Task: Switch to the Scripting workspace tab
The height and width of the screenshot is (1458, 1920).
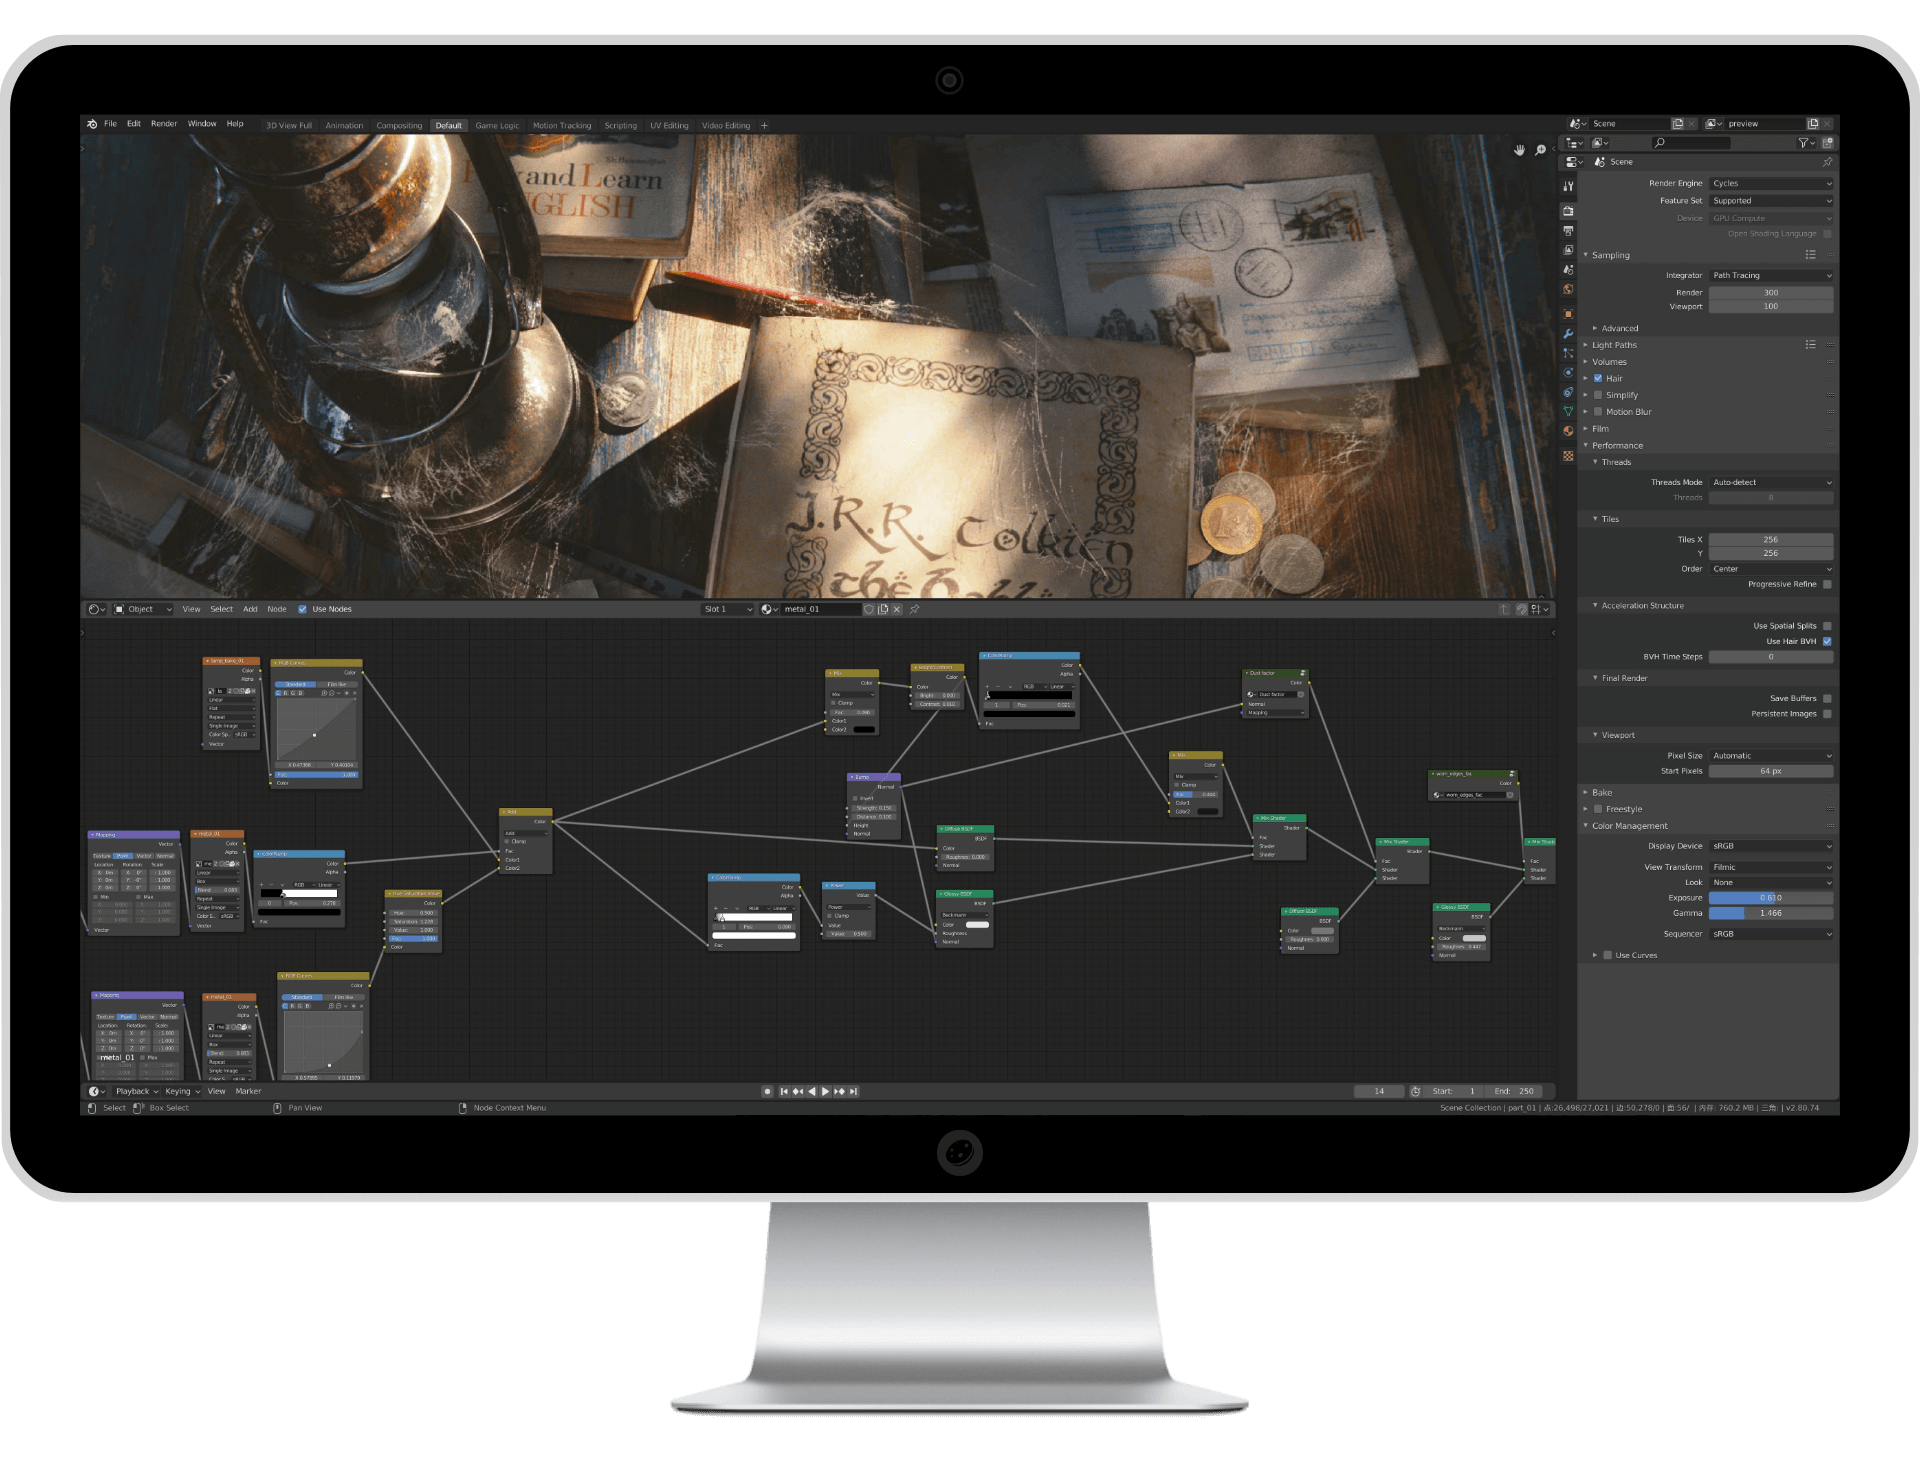Action: (620, 126)
